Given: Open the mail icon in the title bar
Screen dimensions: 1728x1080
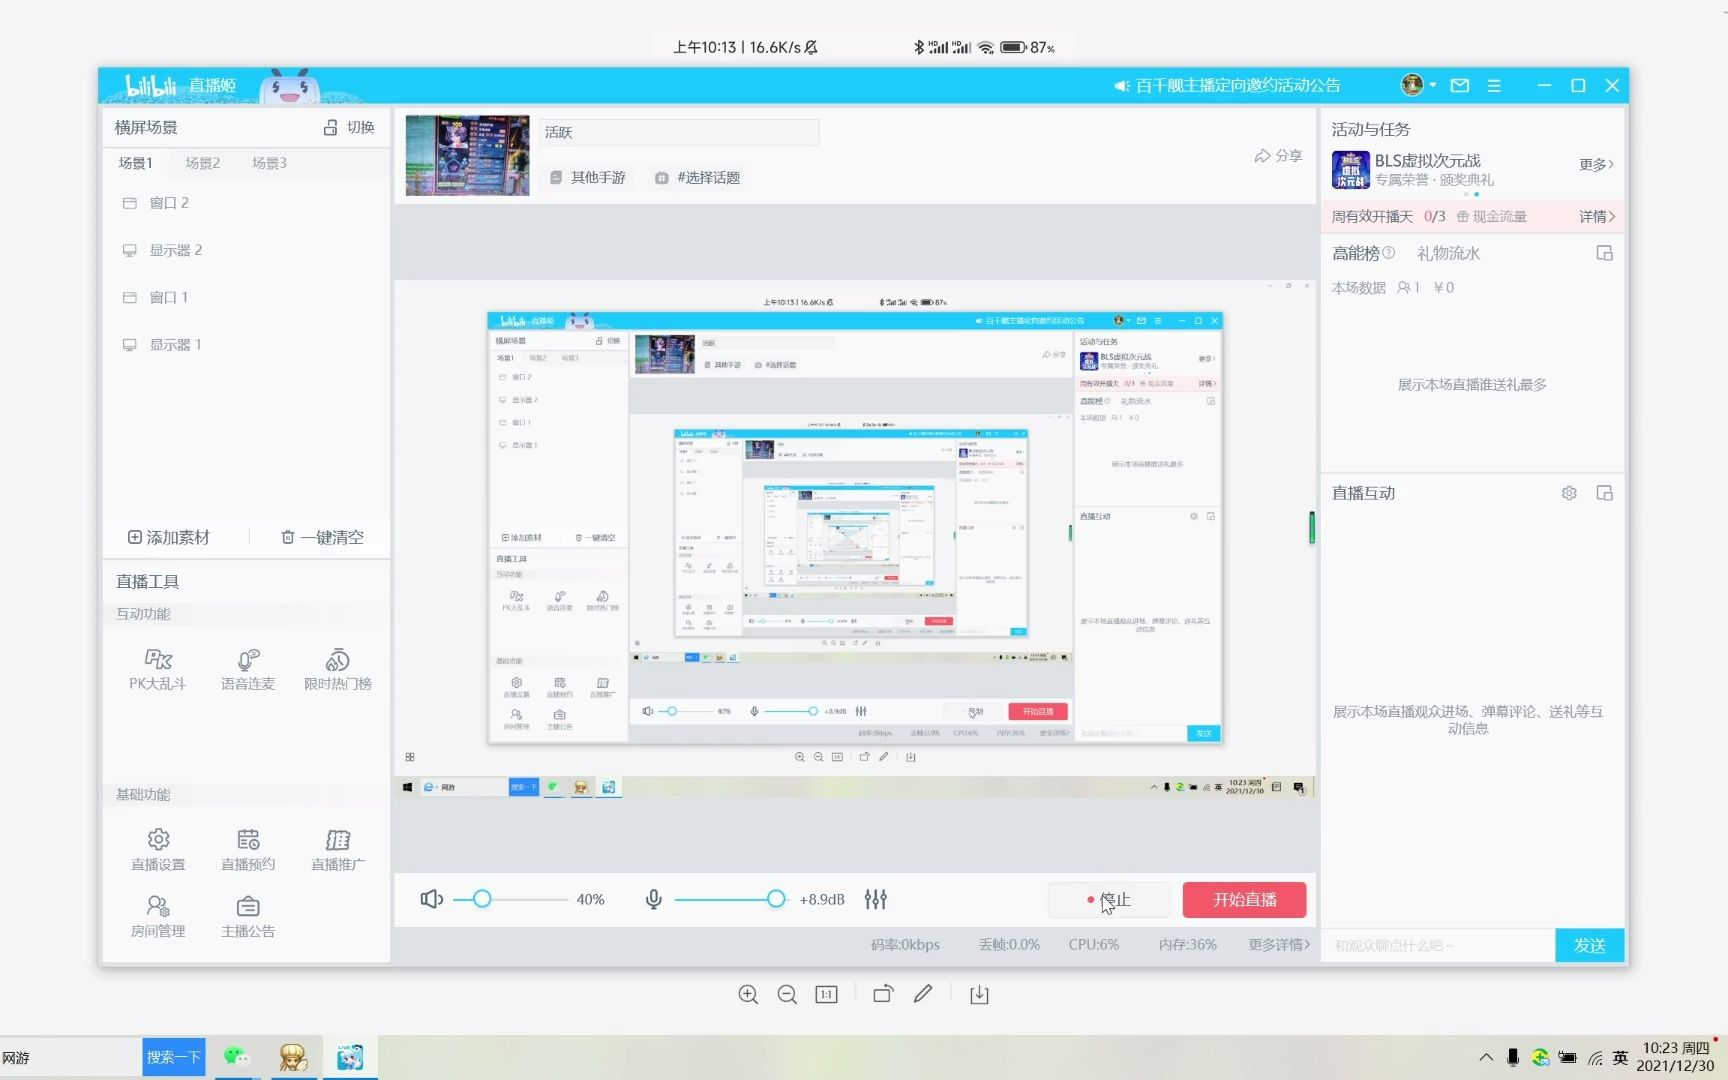Looking at the screenshot, I should (1459, 85).
